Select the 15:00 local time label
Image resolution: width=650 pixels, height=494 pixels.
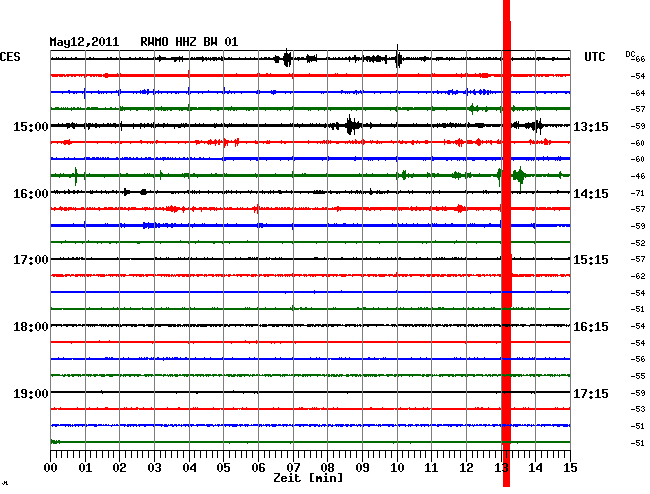click(31, 126)
